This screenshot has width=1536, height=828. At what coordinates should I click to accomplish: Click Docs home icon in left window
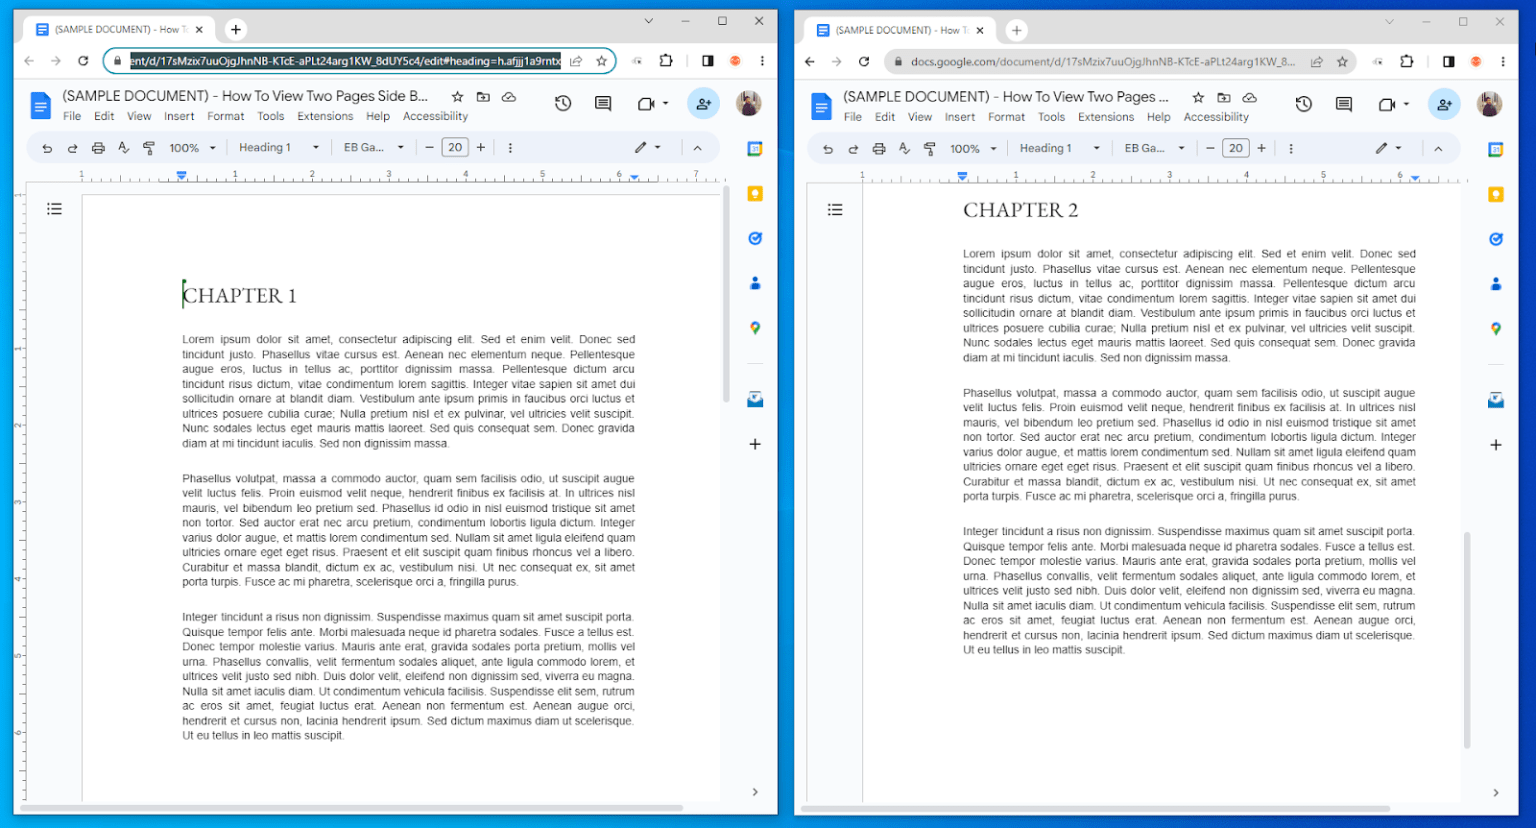[40, 104]
